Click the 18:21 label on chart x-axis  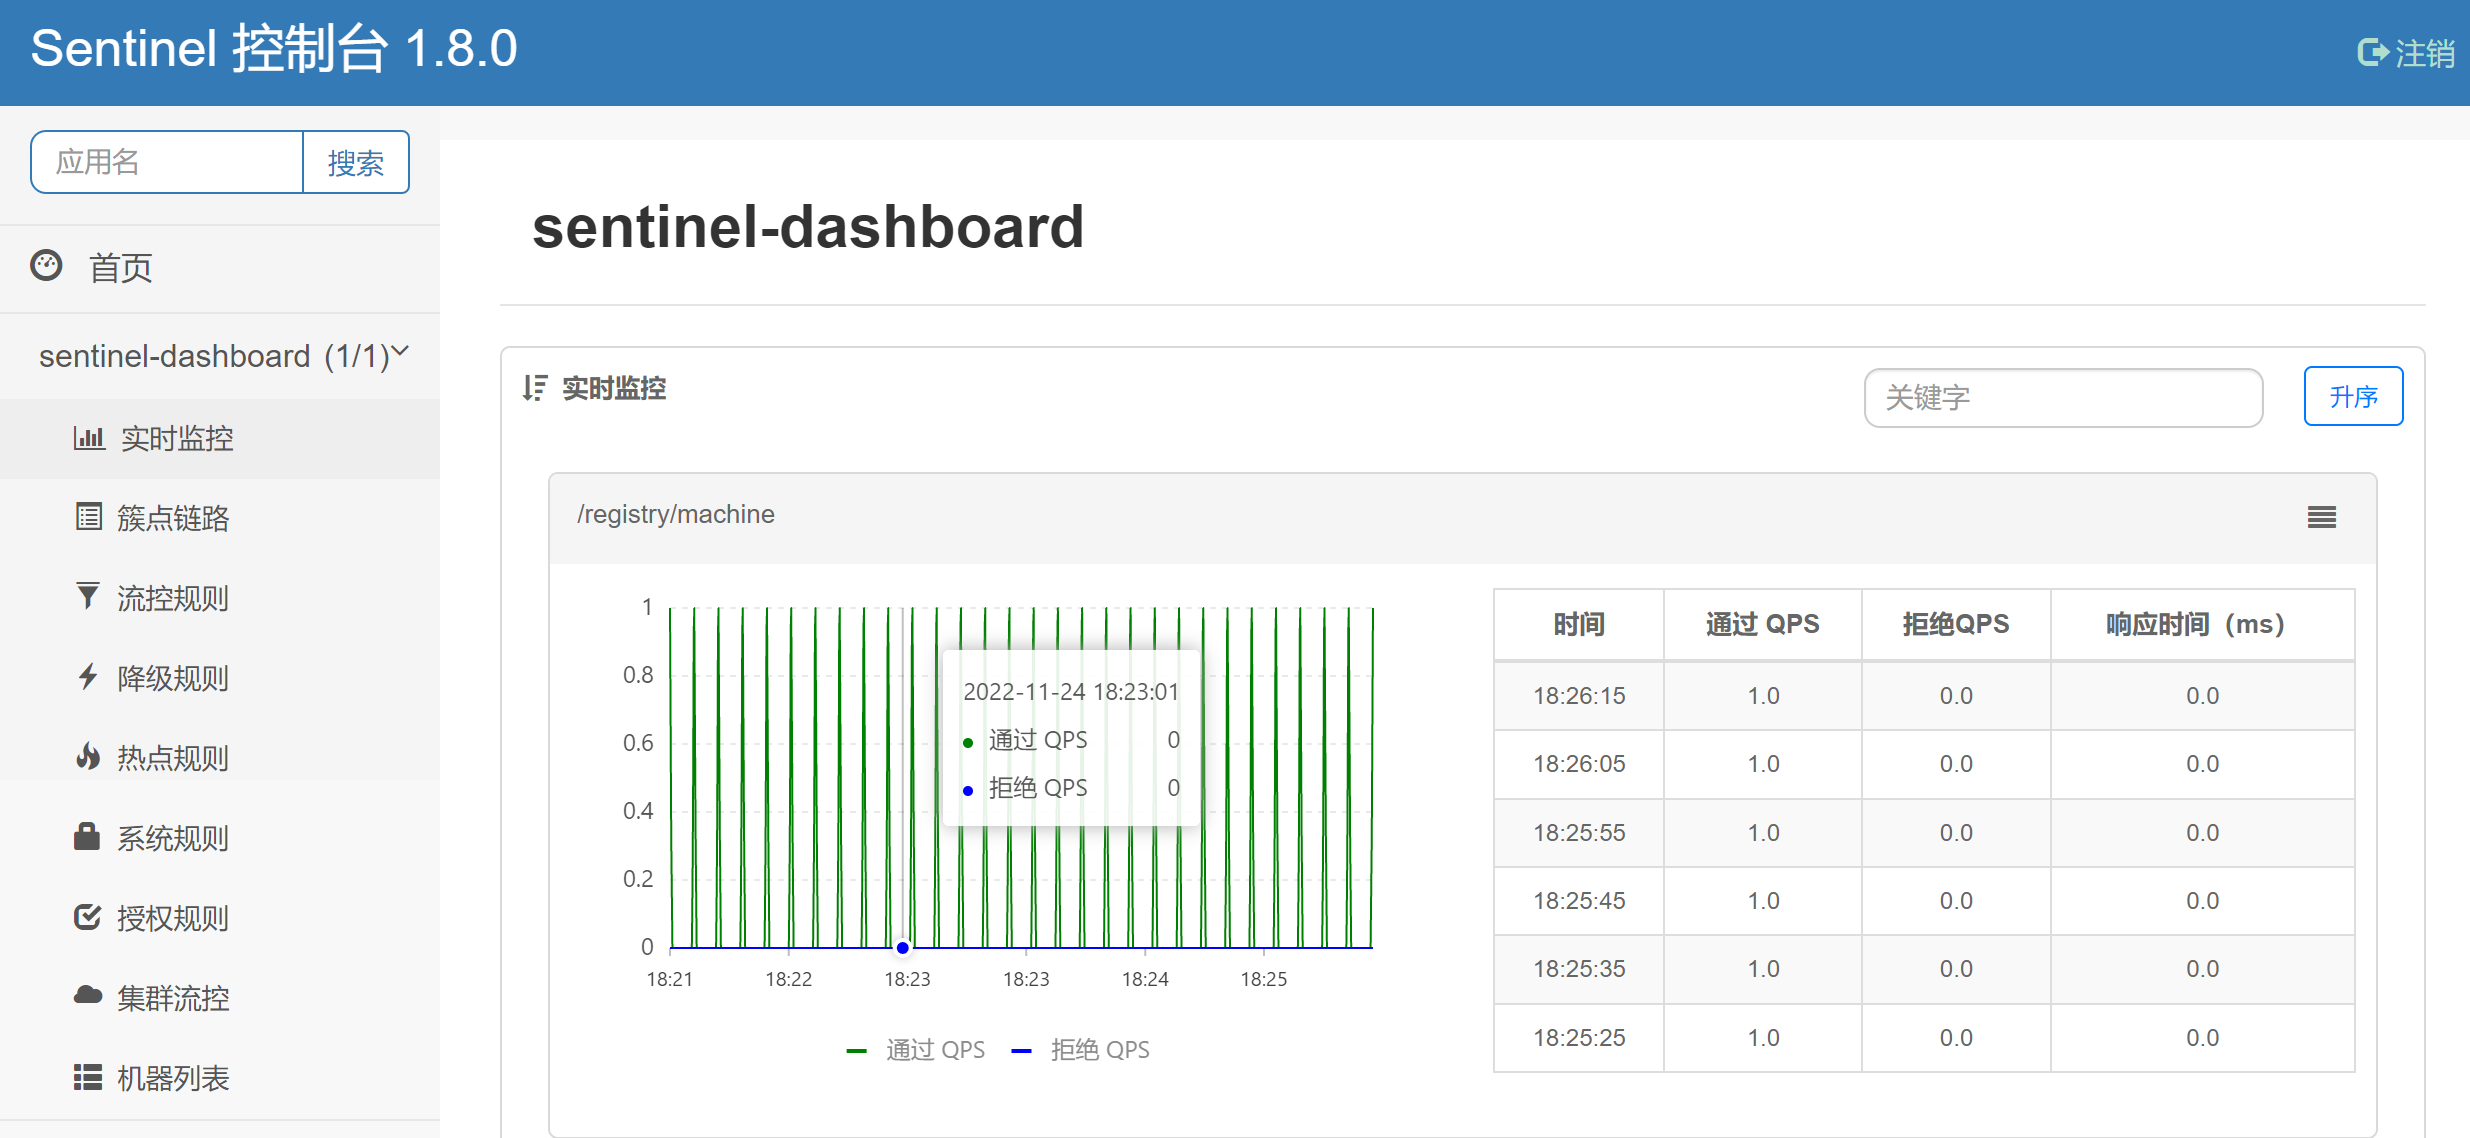pyautogui.click(x=670, y=979)
